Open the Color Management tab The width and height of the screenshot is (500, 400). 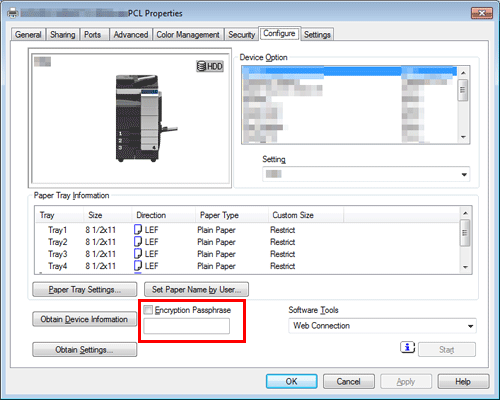pos(188,35)
